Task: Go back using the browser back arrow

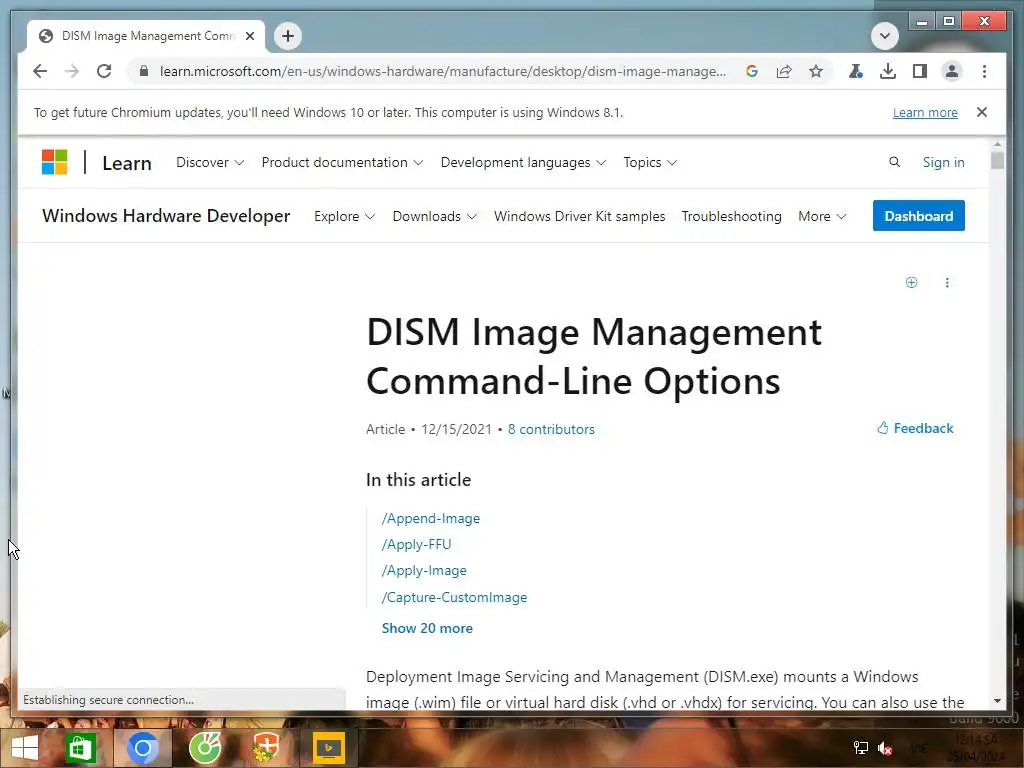Action: (x=40, y=71)
